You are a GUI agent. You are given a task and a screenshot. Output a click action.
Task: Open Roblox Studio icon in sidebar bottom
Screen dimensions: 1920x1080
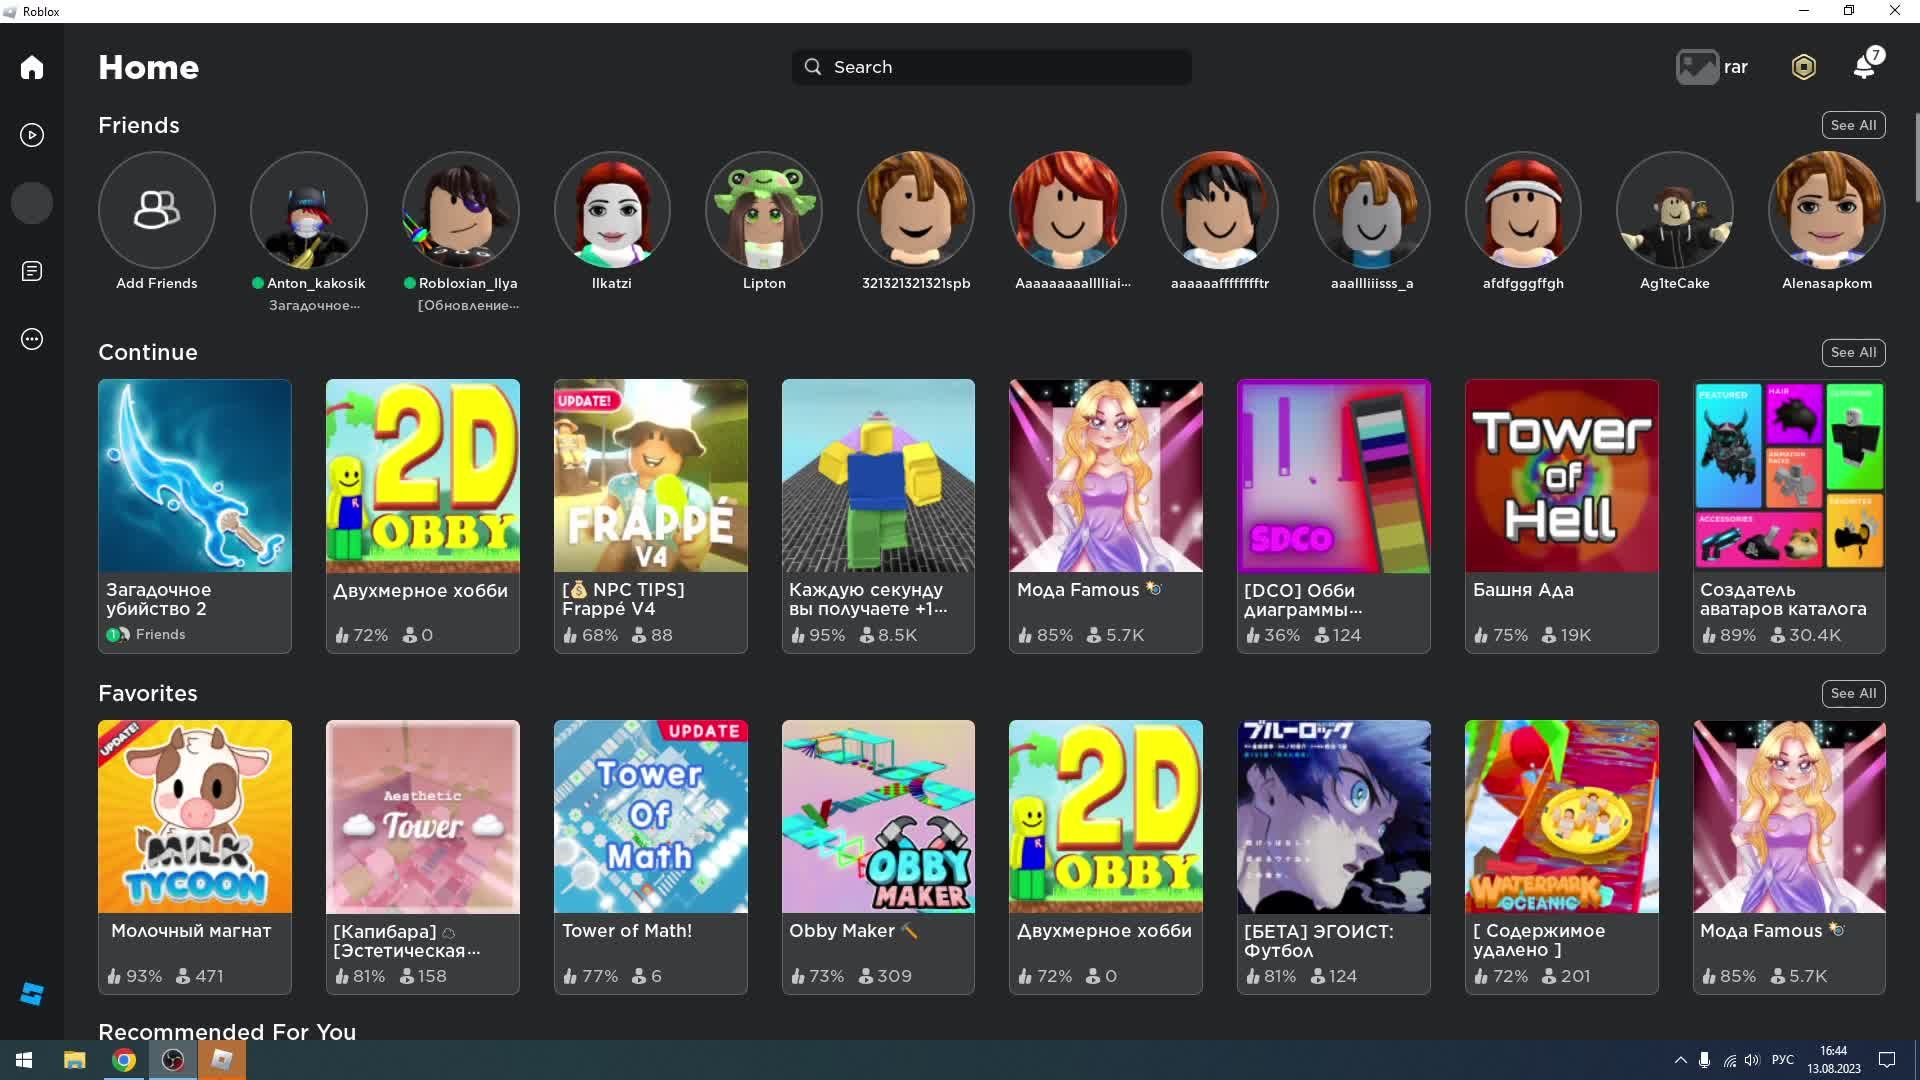pyautogui.click(x=32, y=993)
